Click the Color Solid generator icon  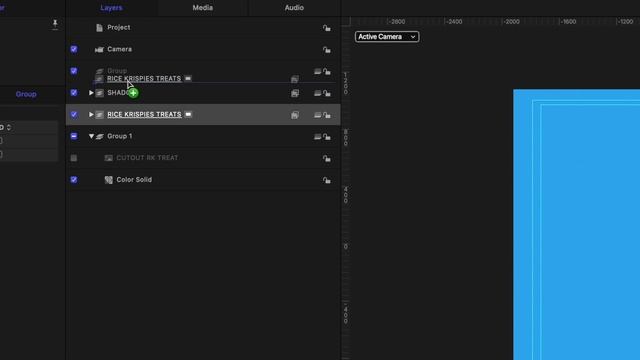point(109,180)
